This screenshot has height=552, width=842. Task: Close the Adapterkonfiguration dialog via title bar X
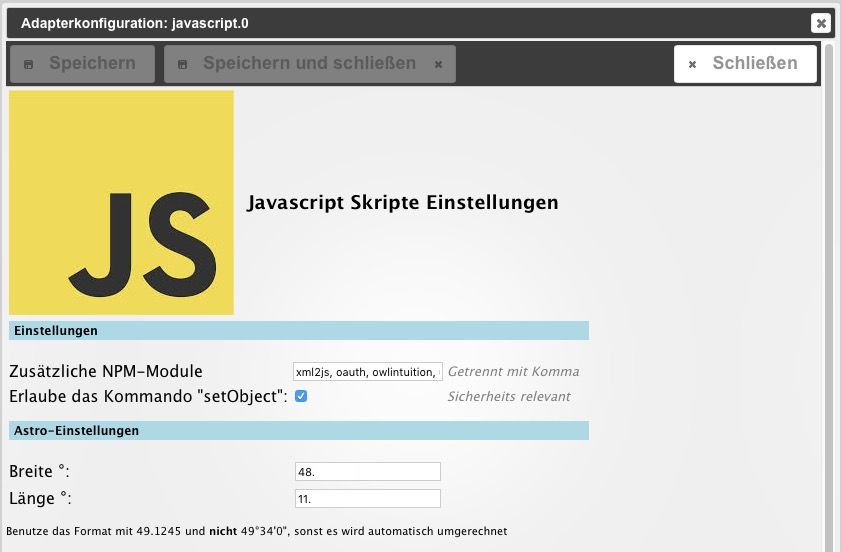point(820,23)
